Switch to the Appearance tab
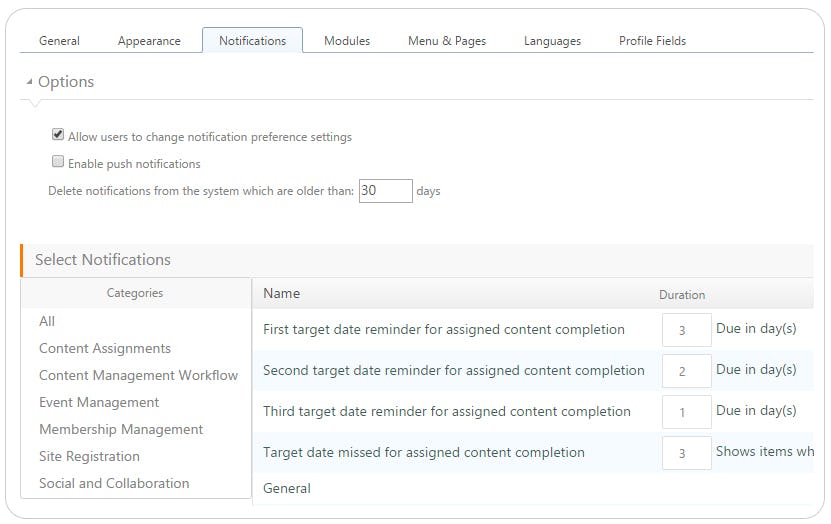The image size is (831, 524). [149, 41]
